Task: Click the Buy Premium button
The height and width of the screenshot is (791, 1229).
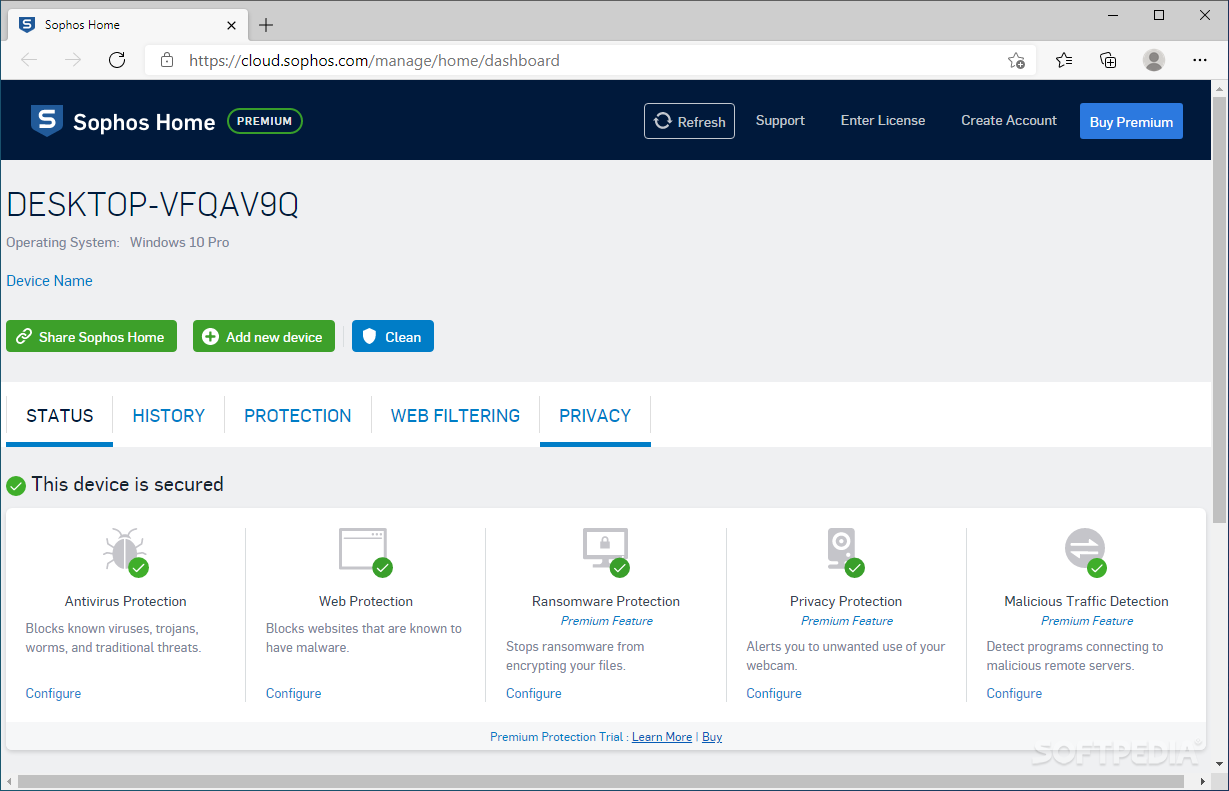Action: coord(1131,121)
